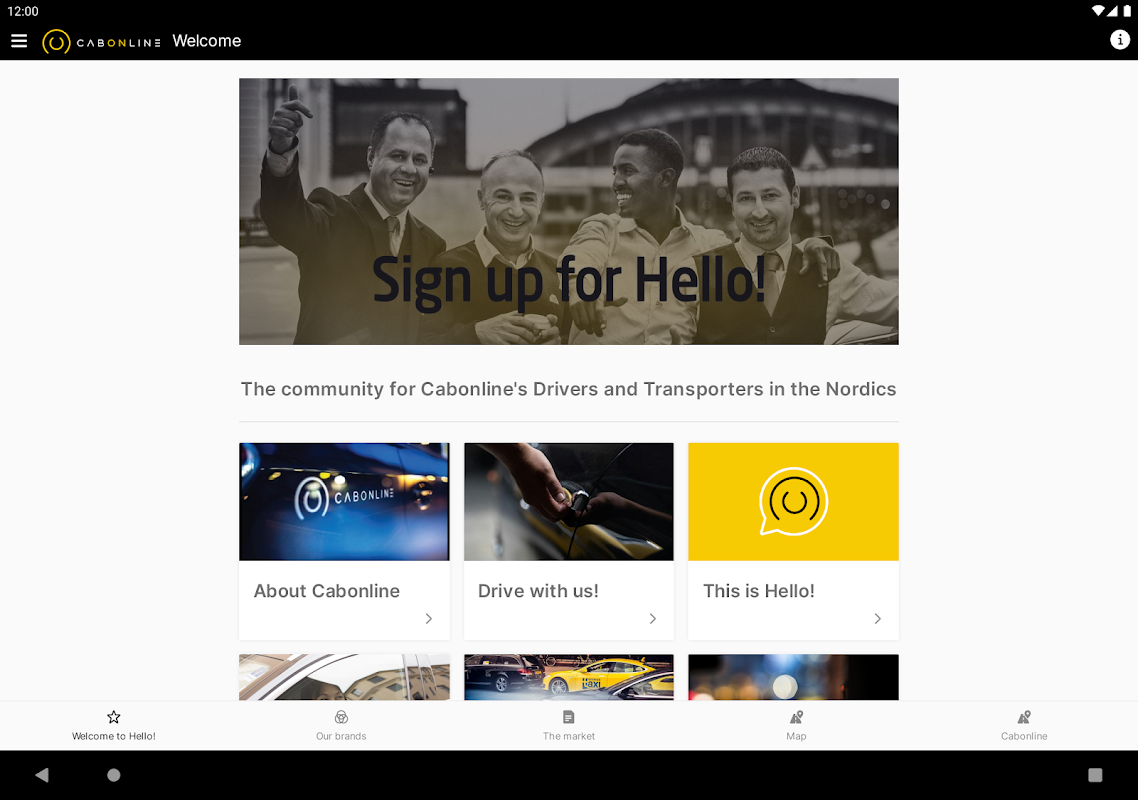
Task: Tap the star icon for Welcome to Hello!
Action: tap(114, 717)
